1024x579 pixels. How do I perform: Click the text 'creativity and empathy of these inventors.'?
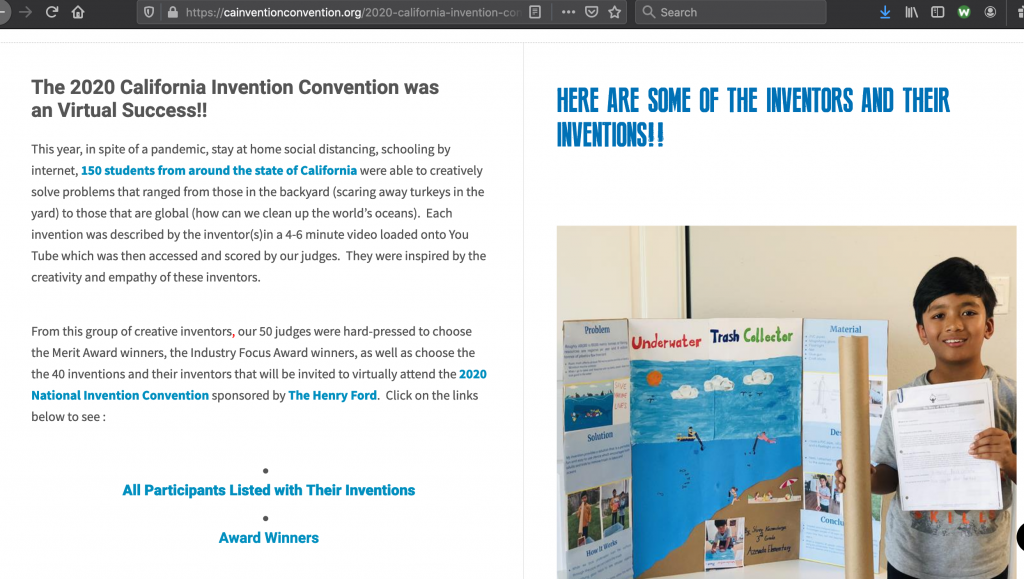click(x=146, y=277)
